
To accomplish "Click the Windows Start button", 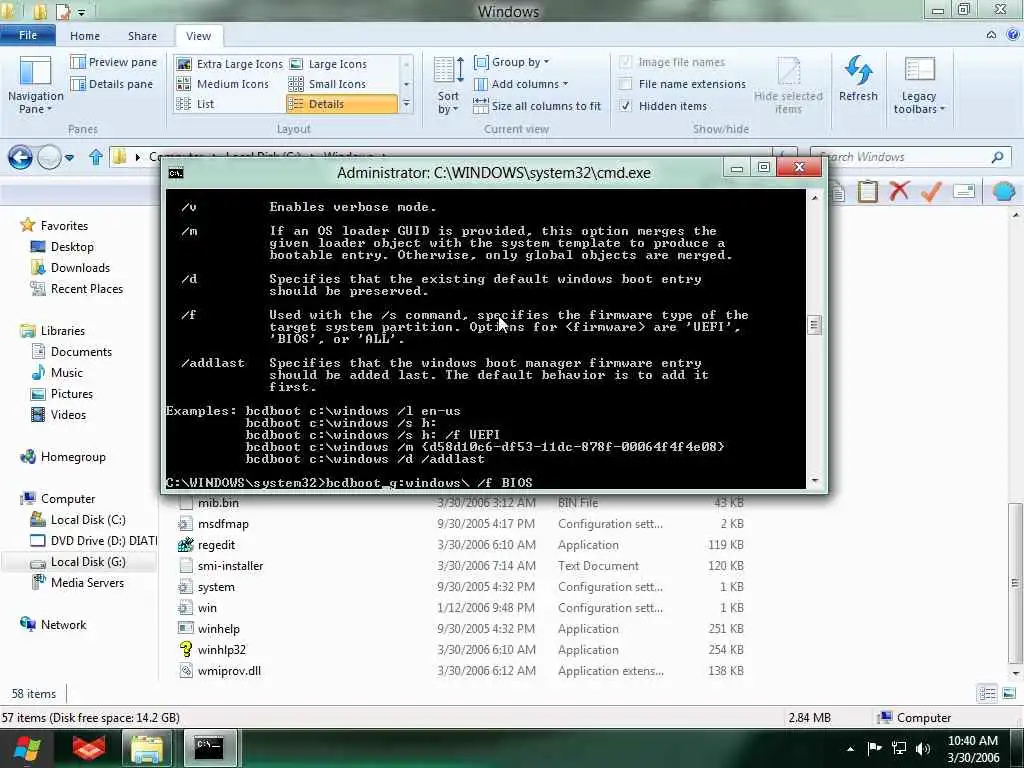I will pyautogui.click(x=26, y=749).
